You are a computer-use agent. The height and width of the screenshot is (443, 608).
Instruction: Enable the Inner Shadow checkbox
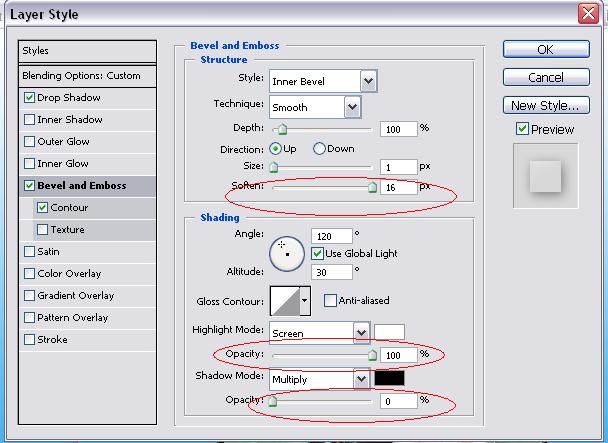29,119
